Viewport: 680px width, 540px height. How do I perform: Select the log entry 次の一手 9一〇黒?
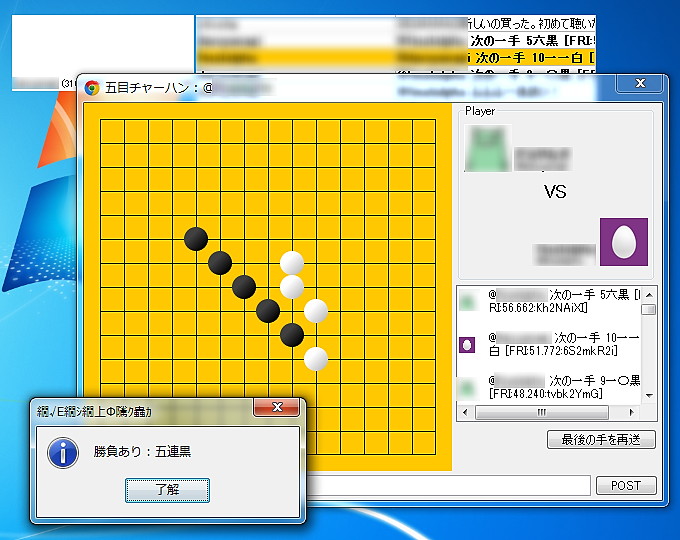tap(550, 387)
